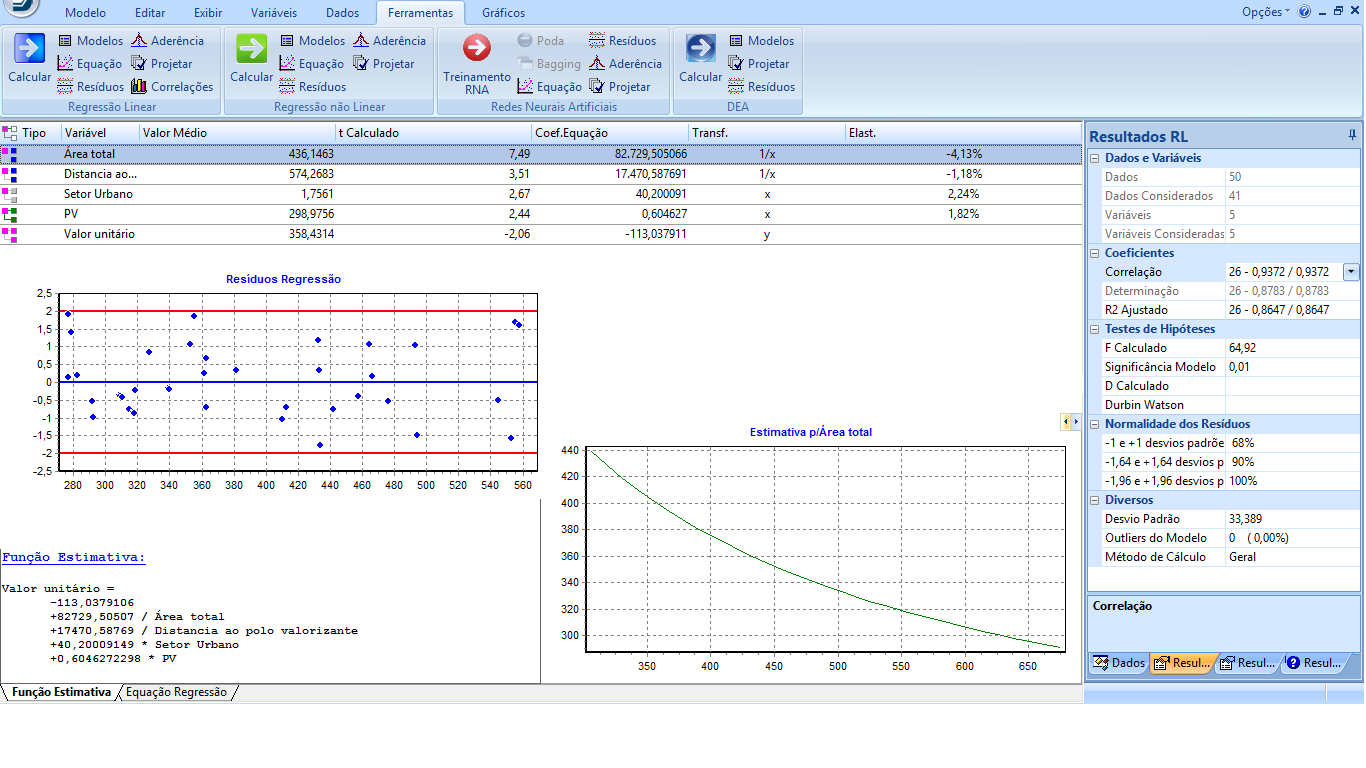Collapse the Testes de Hipóteses section
This screenshot has height=768, width=1366.
click(1095, 329)
